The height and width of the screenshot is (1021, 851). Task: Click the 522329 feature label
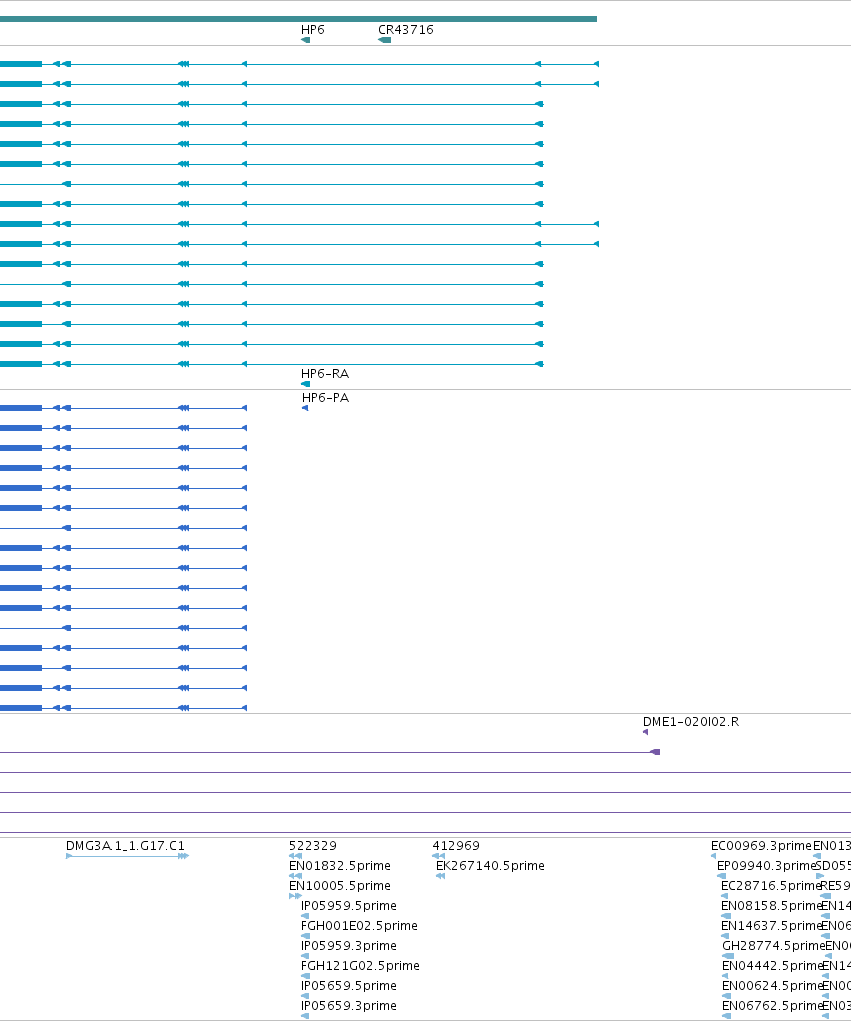(313, 845)
